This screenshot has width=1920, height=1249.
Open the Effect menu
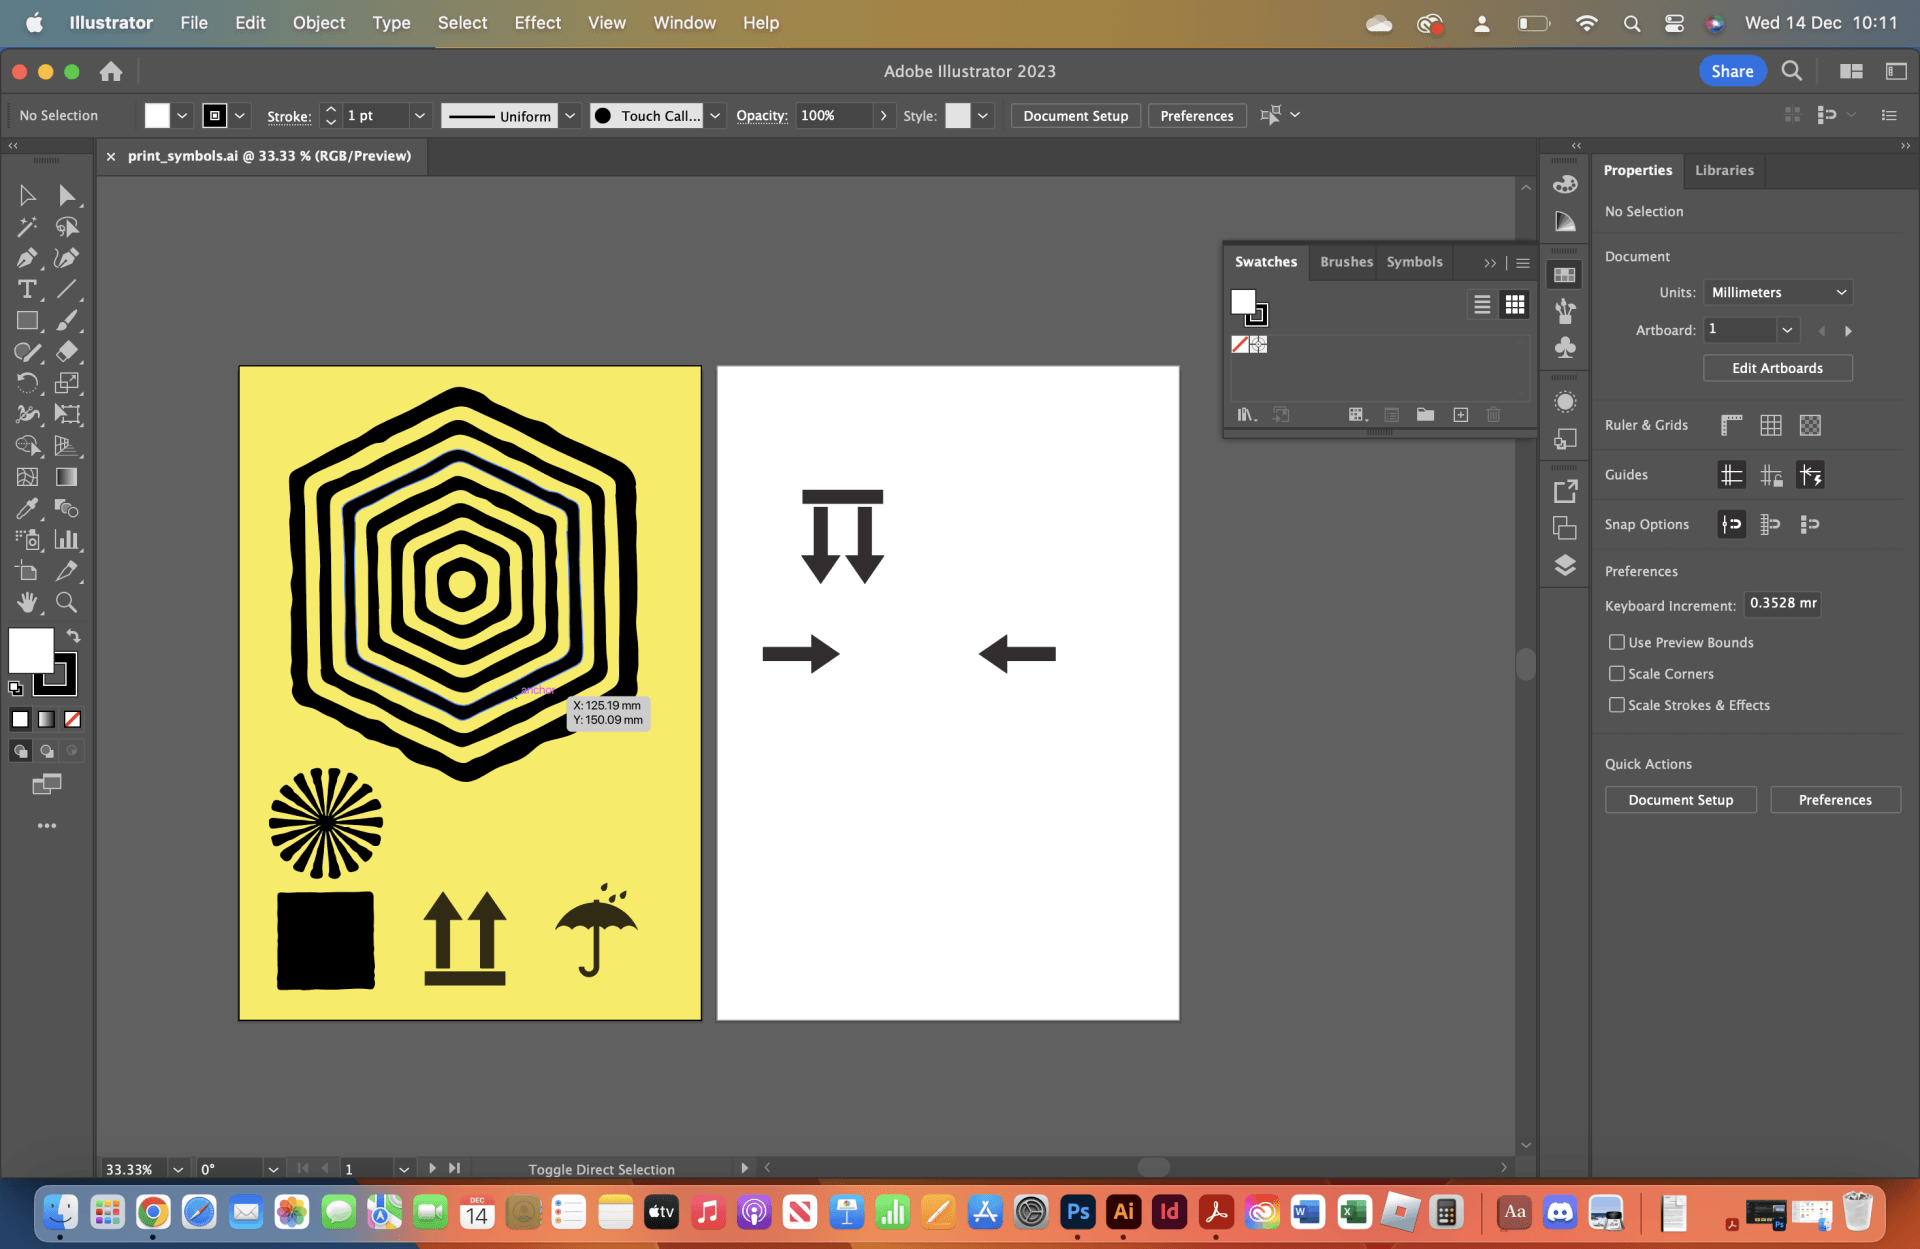pos(537,22)
